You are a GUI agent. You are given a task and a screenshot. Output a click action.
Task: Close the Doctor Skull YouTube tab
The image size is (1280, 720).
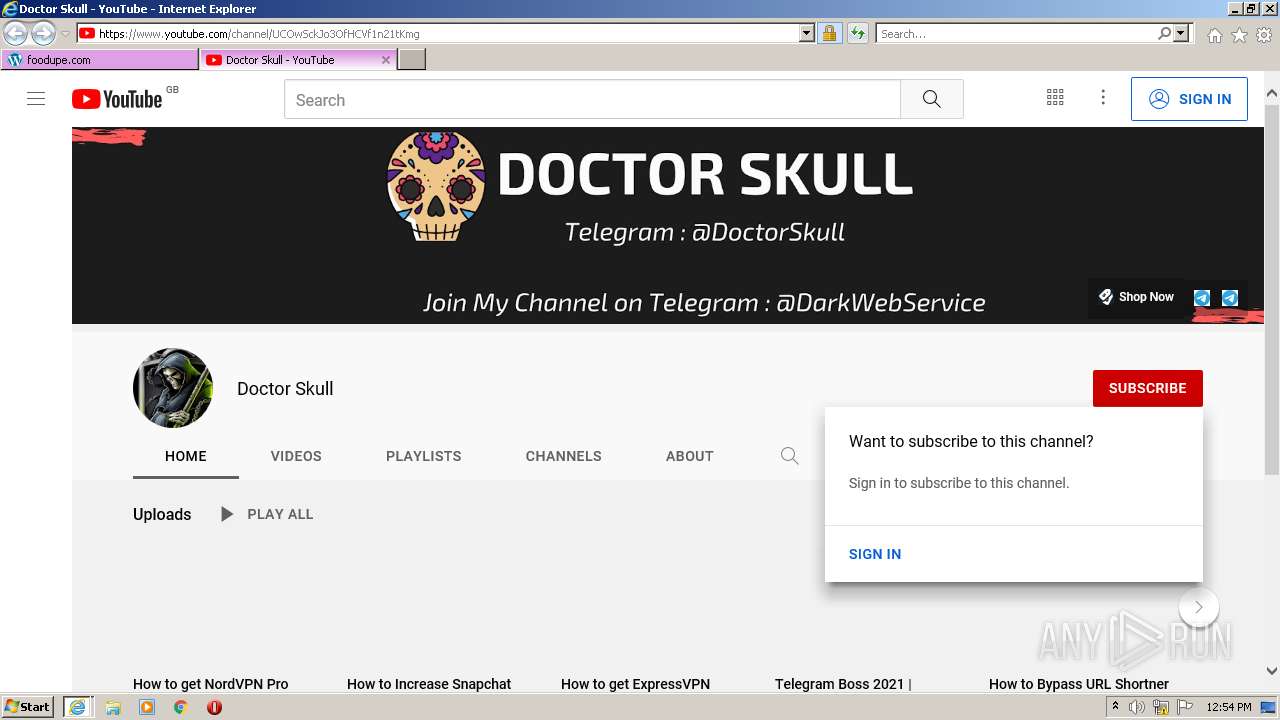[386, 60]
